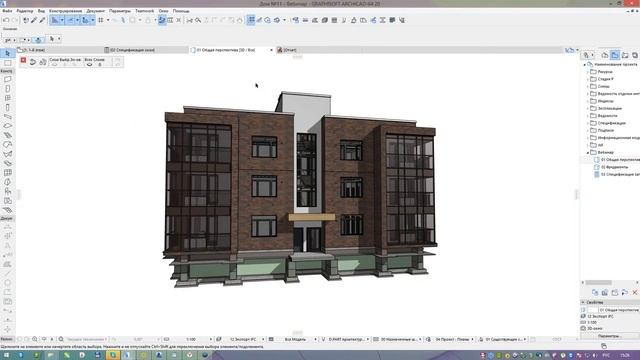Switch to the 1-й этаж tab
The height and width of the screenshot is (360, 640).
click(x=59, y=50)
